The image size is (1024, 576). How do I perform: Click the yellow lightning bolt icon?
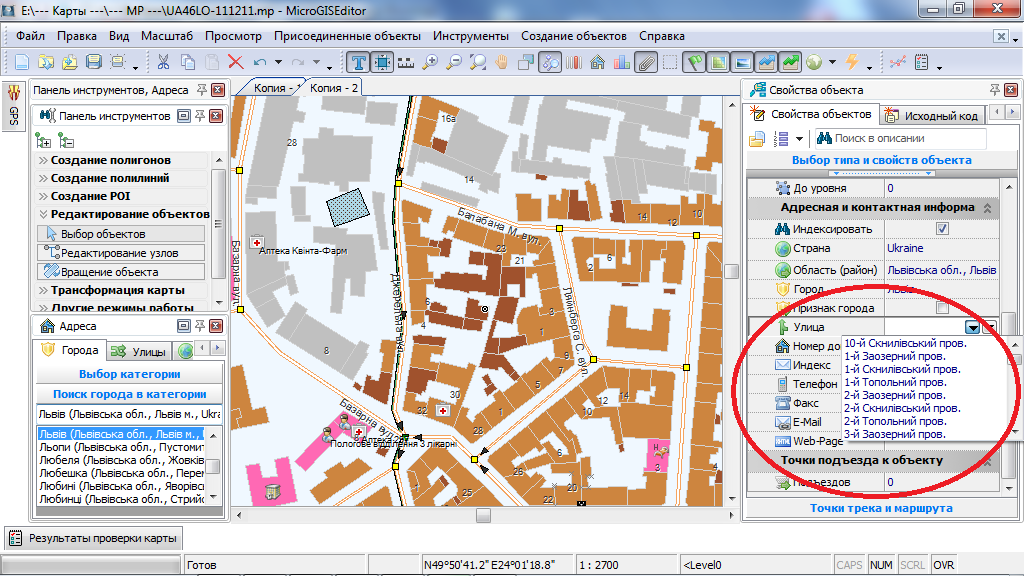[852, 62]
